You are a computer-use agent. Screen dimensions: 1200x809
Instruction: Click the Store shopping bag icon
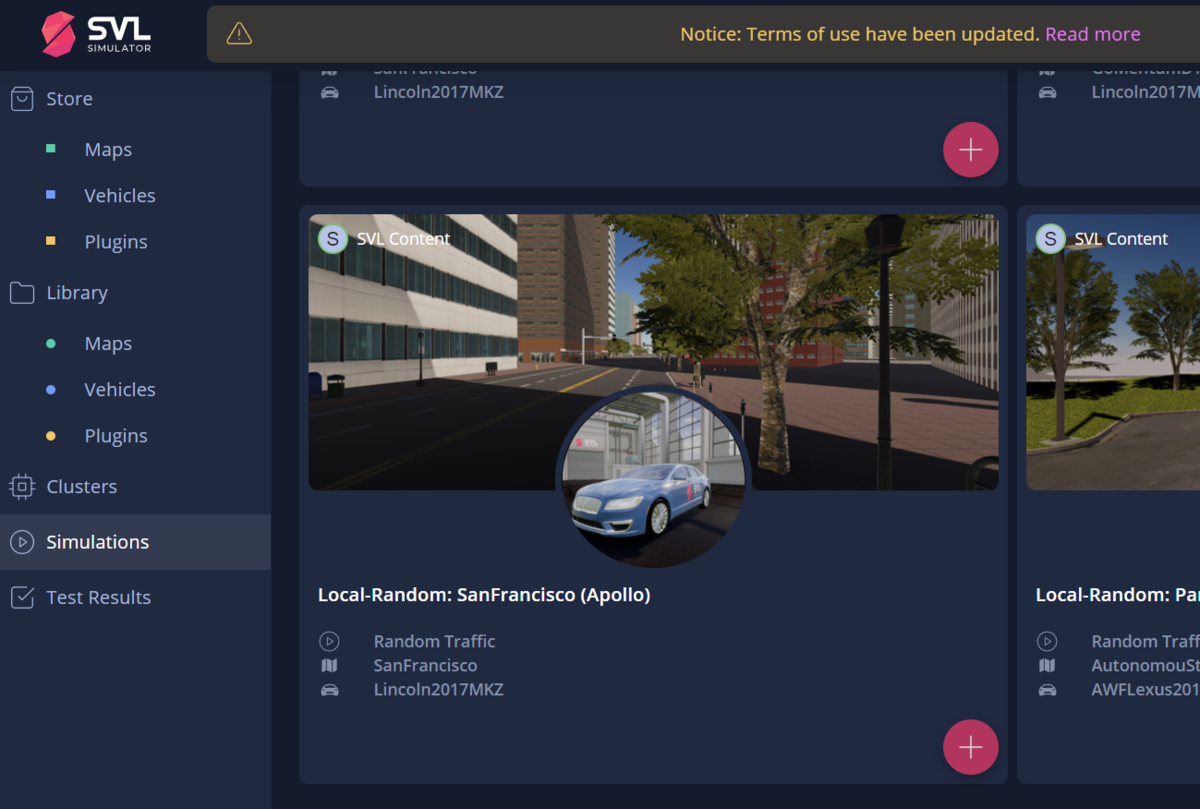pos(21,98)
